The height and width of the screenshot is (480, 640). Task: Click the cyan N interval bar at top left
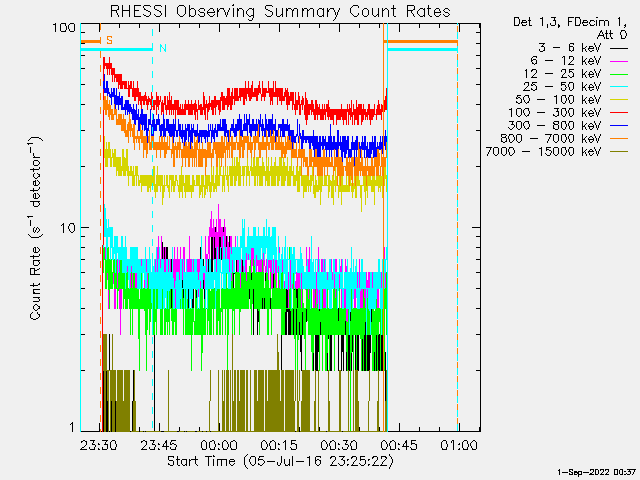click(116, 49)
